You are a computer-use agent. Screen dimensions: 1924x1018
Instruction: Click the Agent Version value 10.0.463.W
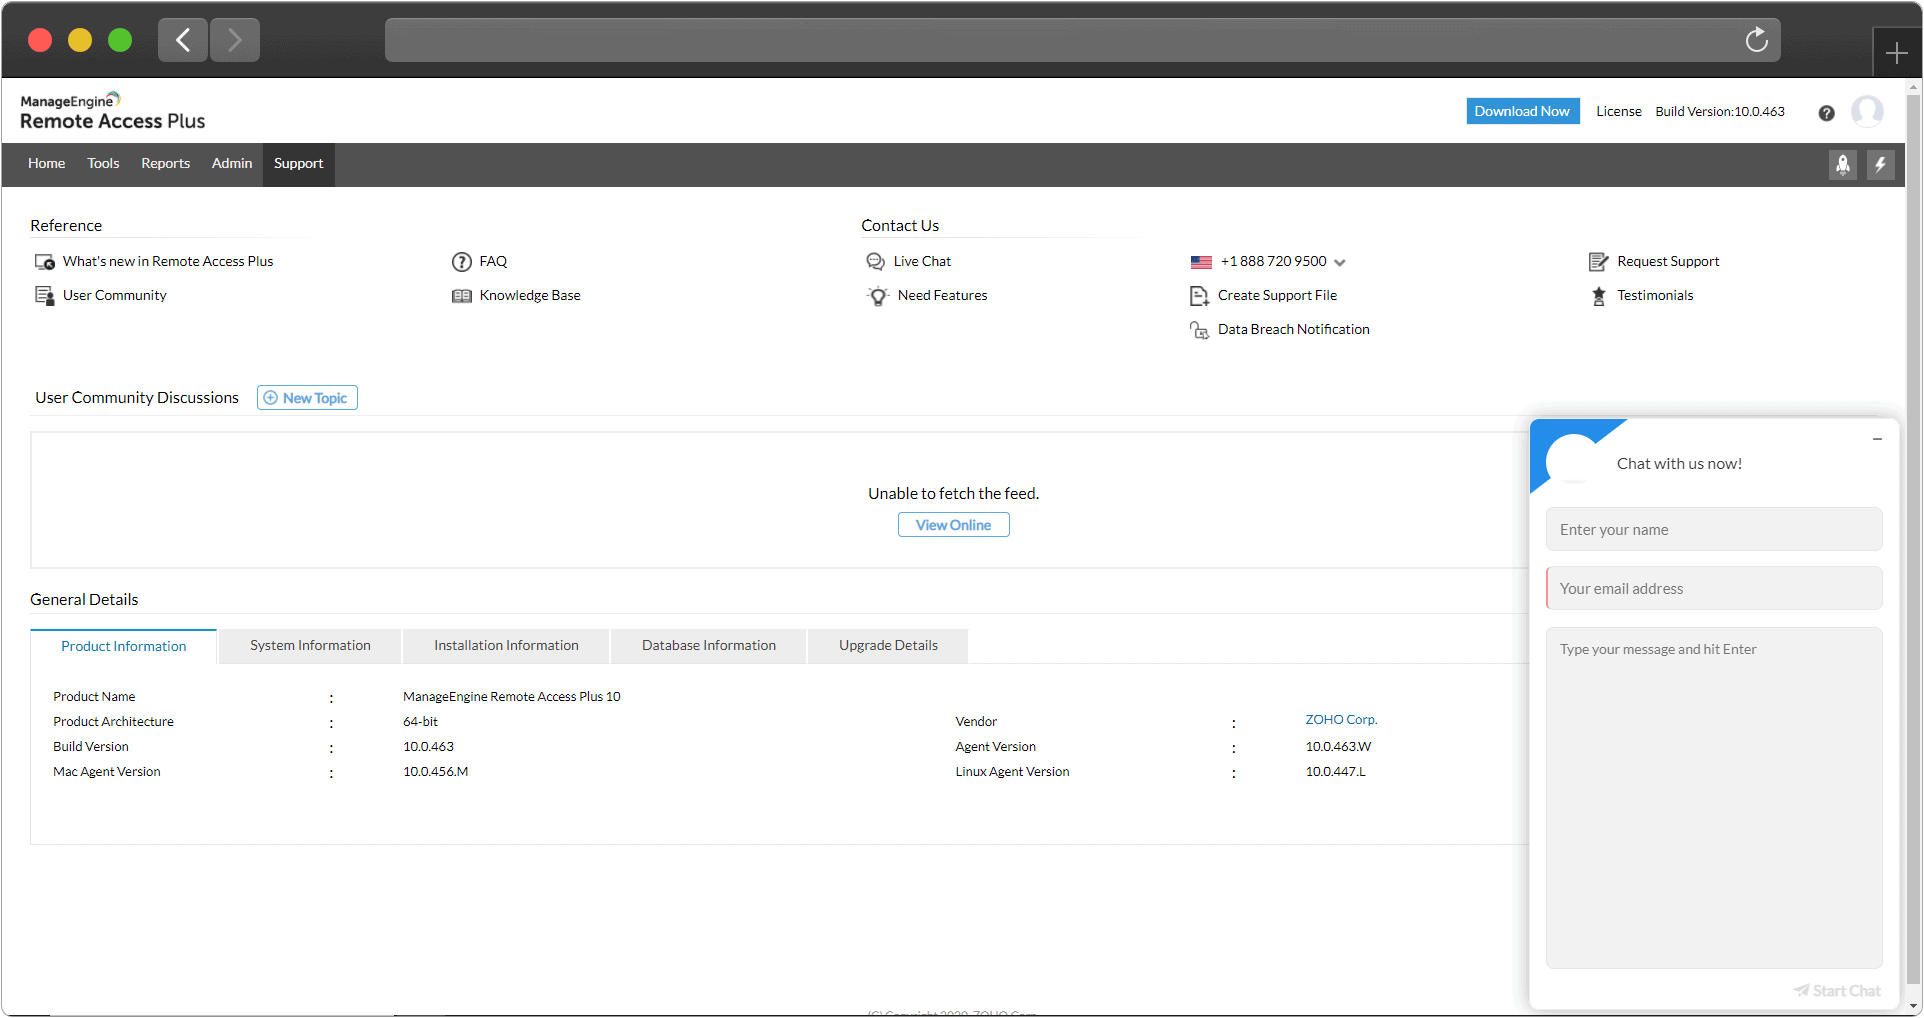coord(1338,747)
